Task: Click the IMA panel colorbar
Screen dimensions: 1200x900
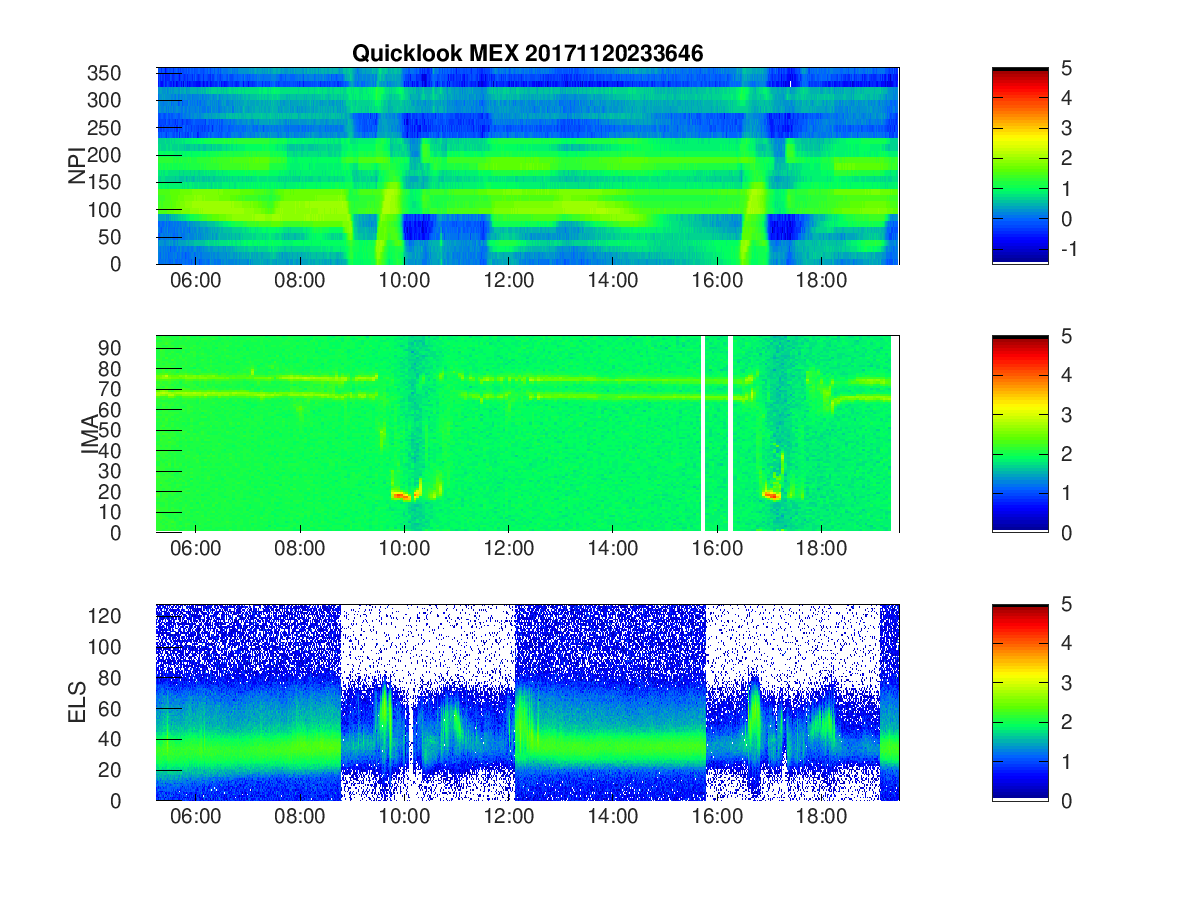Action: click(1020, 434)
